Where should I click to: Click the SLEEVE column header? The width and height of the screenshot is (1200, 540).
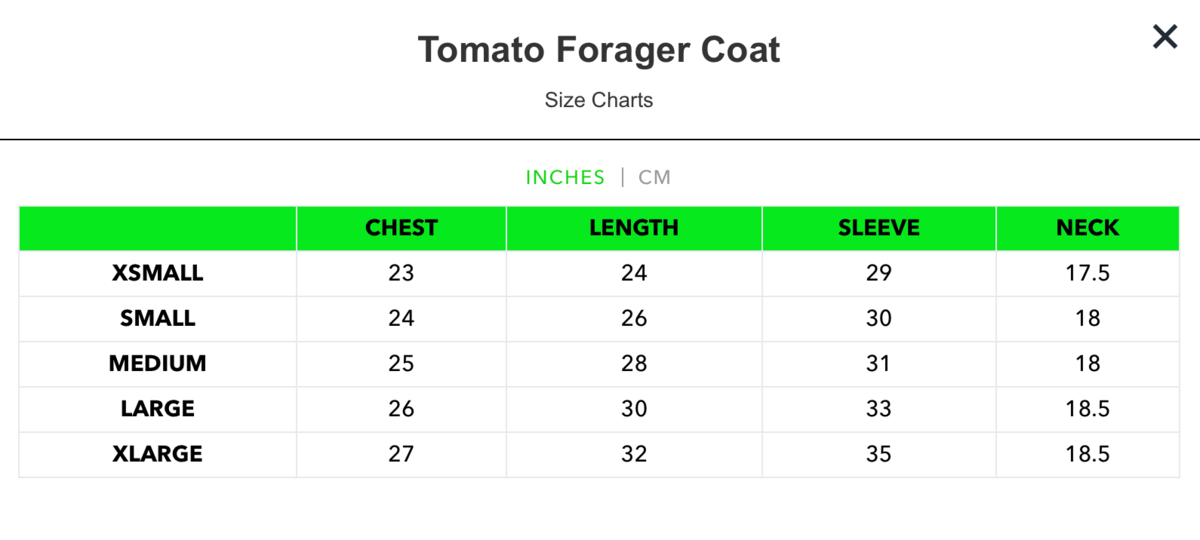point(878,228)
